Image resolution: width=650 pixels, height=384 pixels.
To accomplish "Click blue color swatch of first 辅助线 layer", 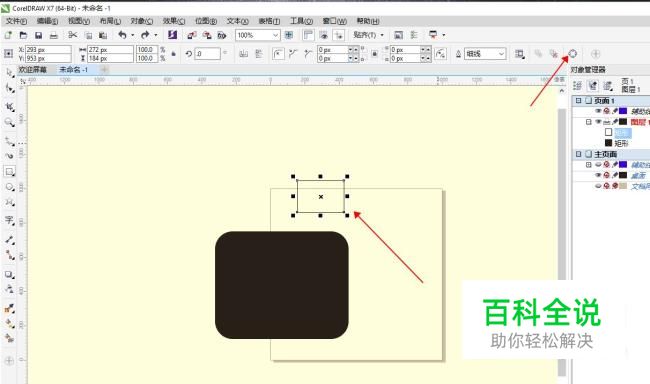I will coord(623,111).
